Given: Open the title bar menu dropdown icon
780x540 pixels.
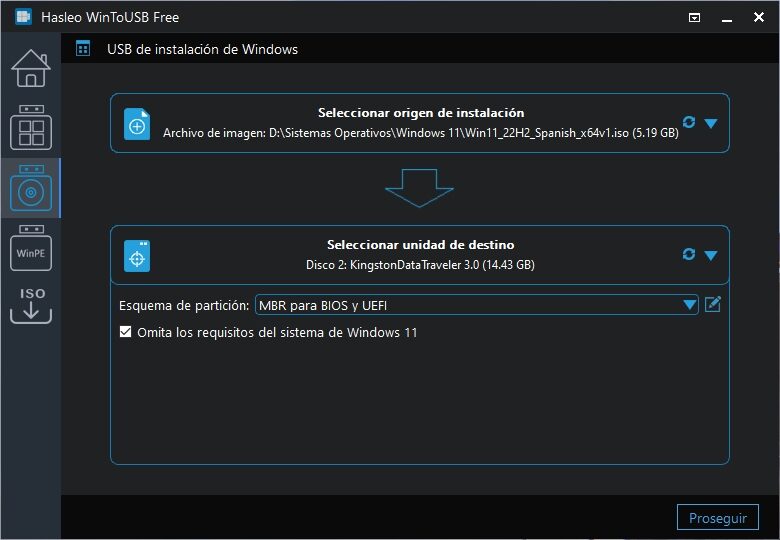Looking at the screenshot, I should [694, 18].
